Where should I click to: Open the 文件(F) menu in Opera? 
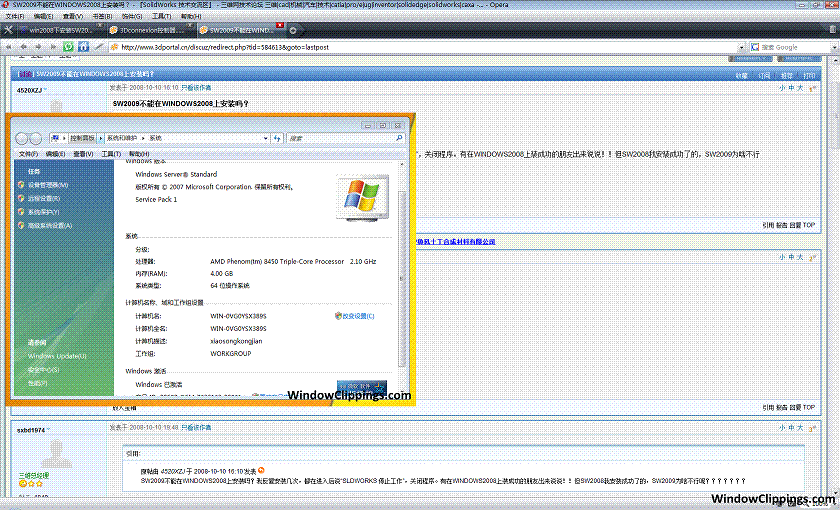14,17
